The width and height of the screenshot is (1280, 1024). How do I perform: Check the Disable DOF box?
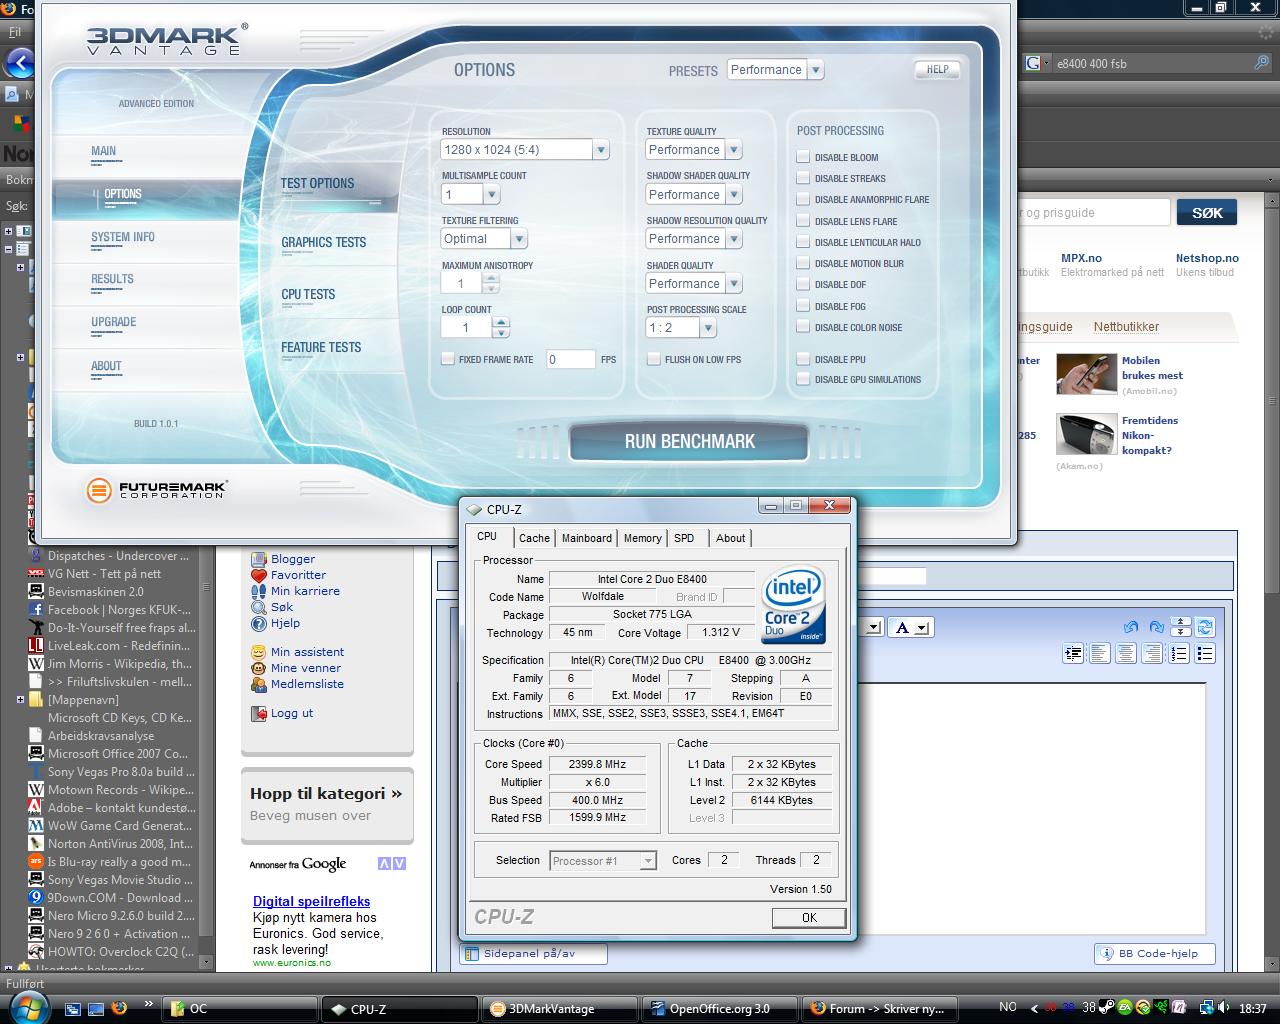pyautogui.click(x=803, y=284)
